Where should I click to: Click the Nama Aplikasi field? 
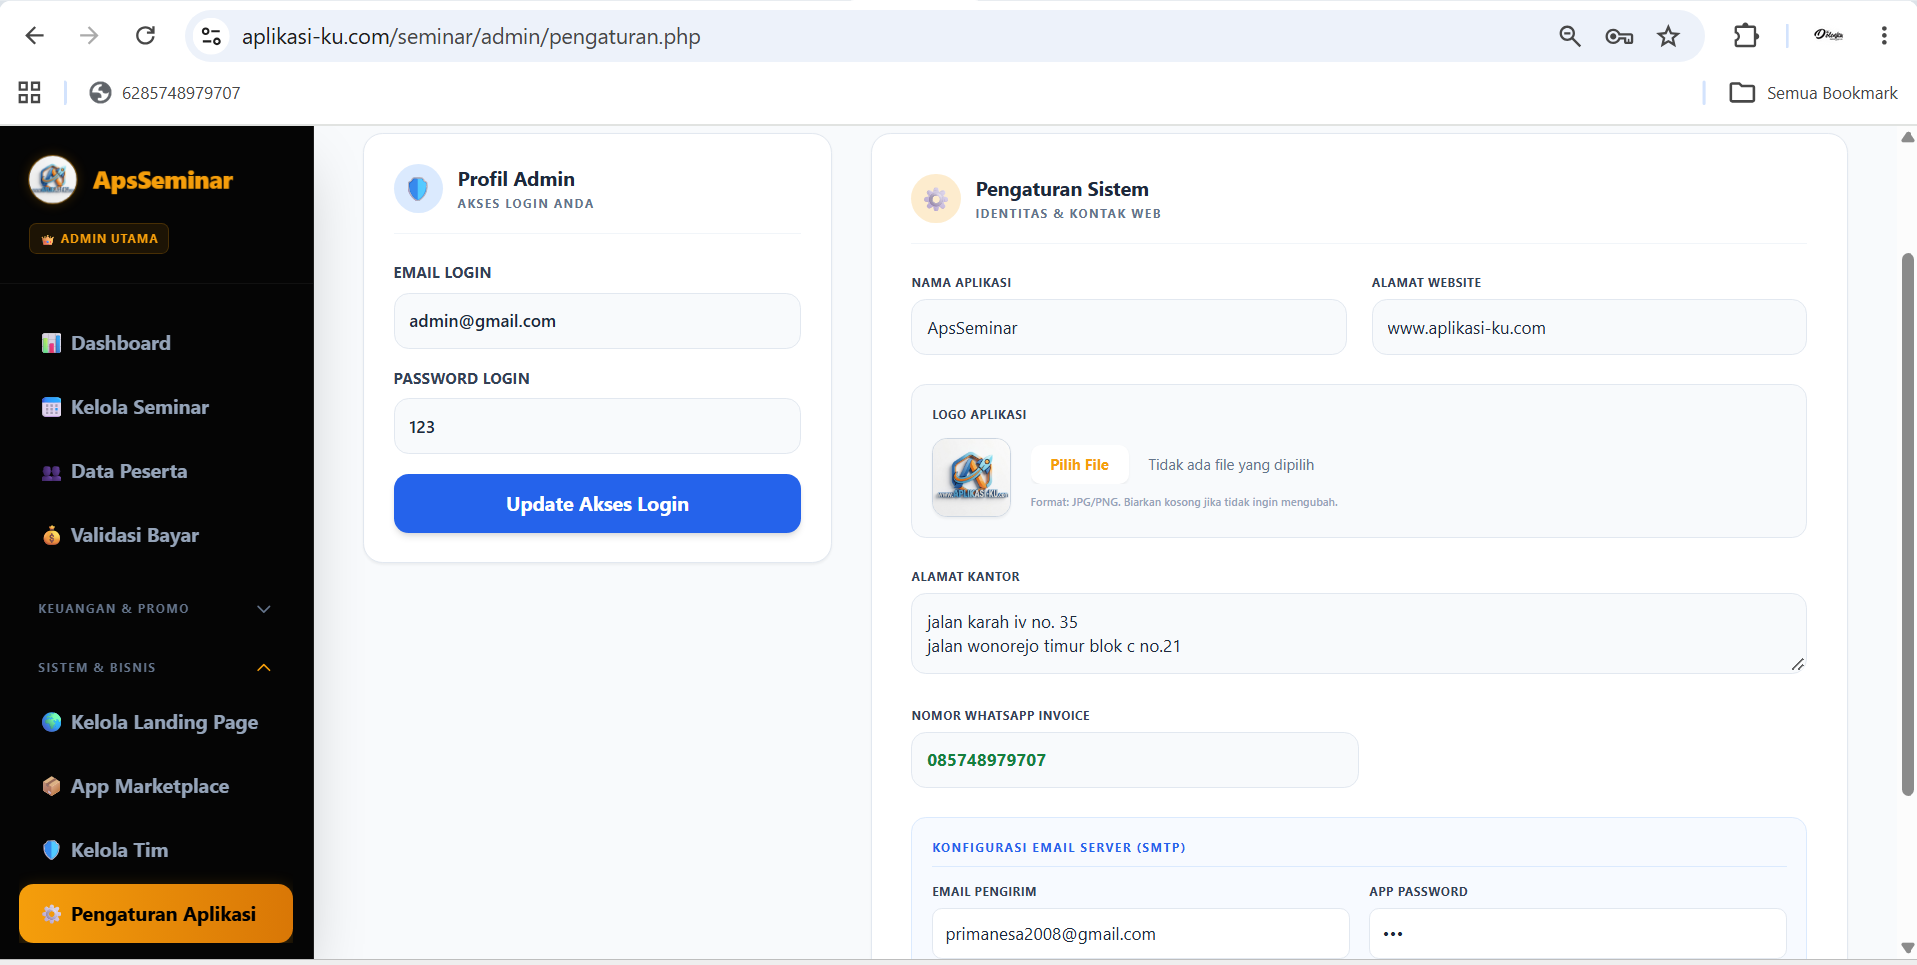(1129, 328)
